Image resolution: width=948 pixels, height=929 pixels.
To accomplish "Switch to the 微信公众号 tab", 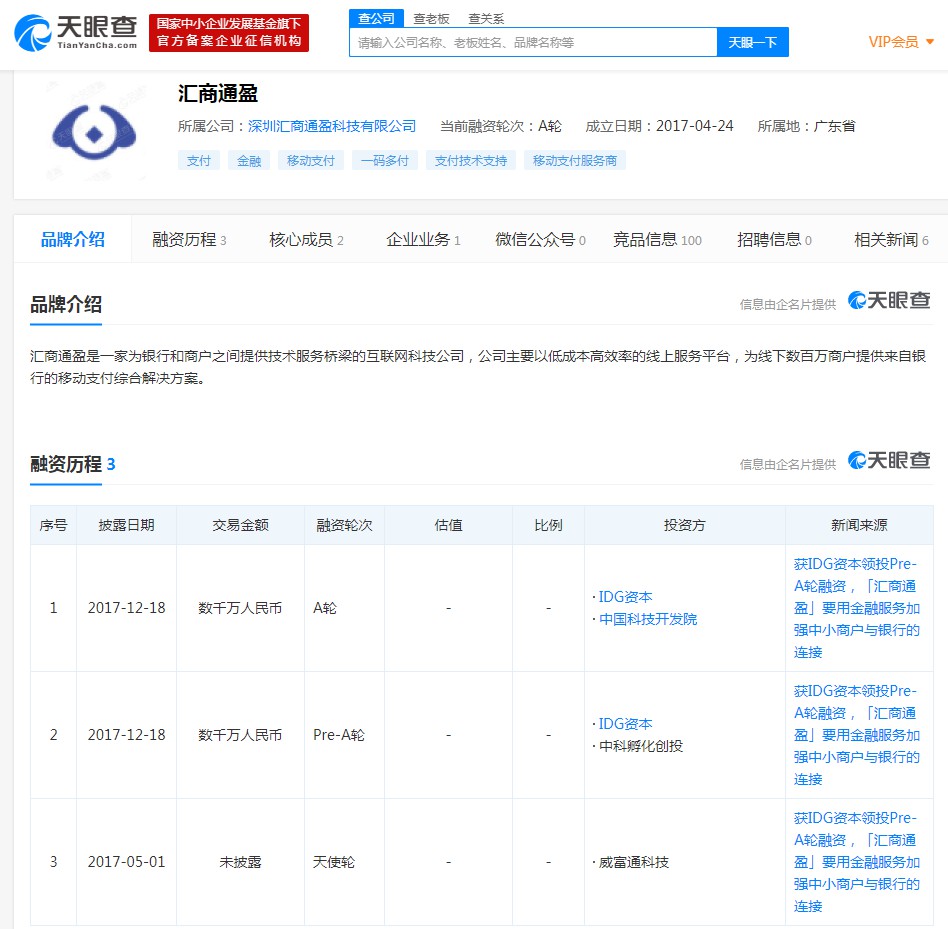I will pyautogui.click(x=540, y=240).
